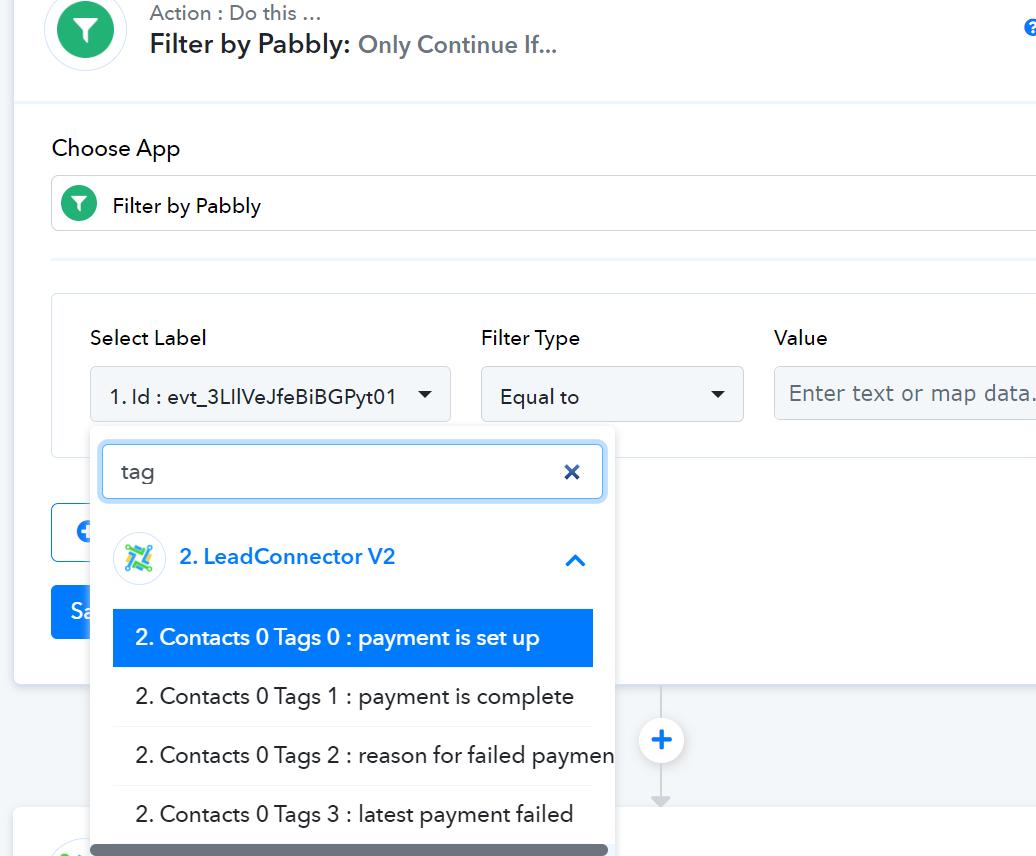Collapse the LeadConnector V2 group chevron

tap(575, 561)
